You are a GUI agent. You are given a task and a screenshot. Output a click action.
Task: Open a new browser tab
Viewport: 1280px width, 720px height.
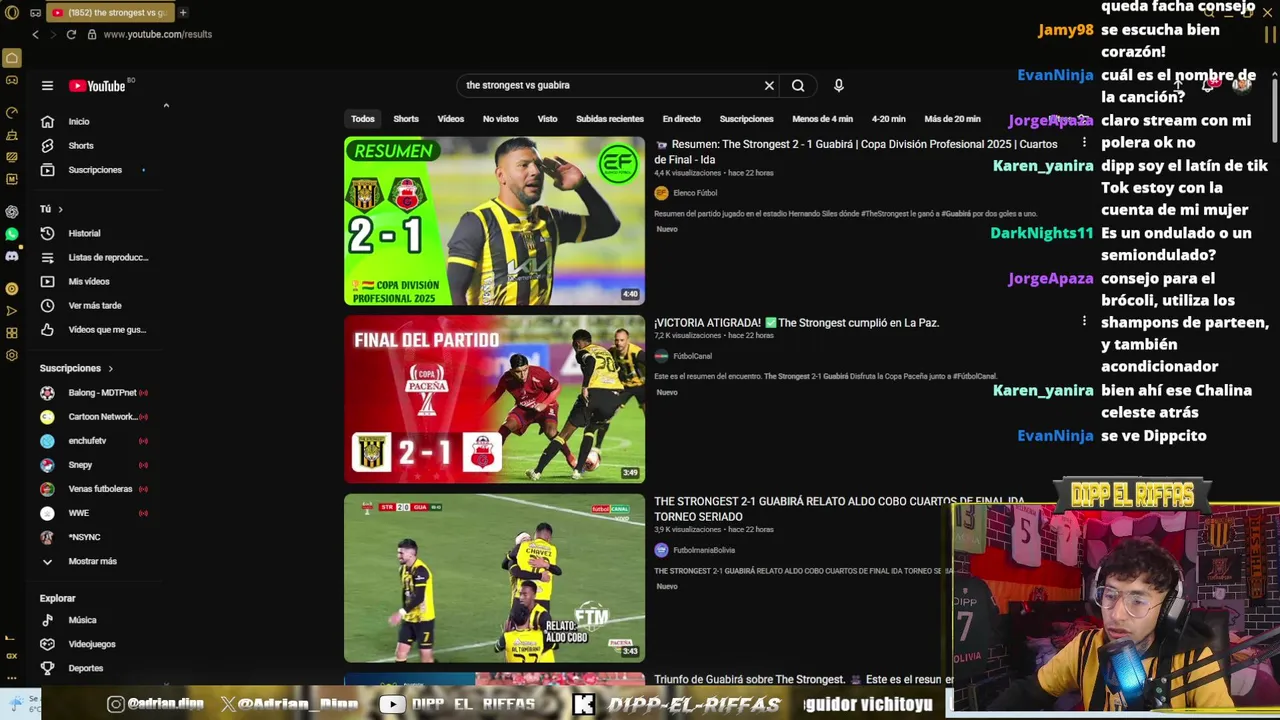pyautogui.click(x=183, y=13)
